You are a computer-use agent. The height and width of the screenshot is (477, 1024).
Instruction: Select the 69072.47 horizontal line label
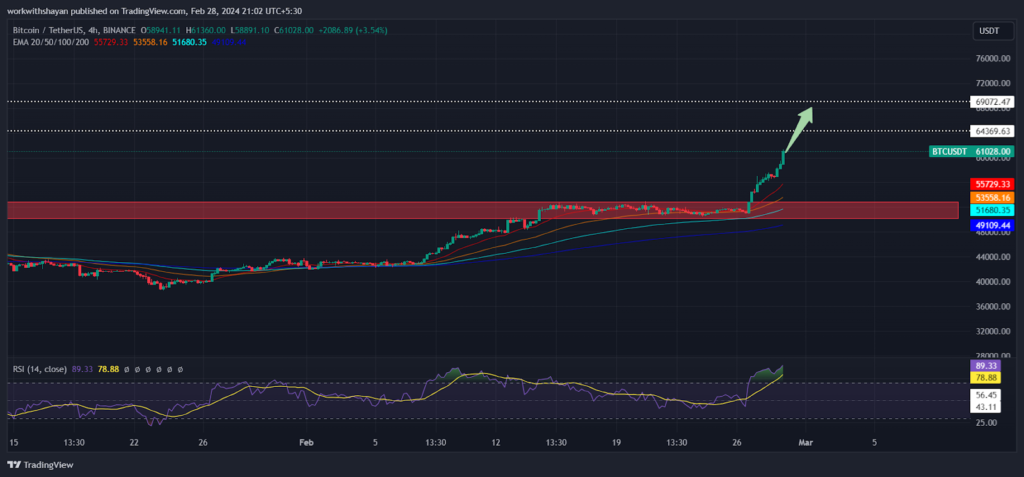click(992, 102)
